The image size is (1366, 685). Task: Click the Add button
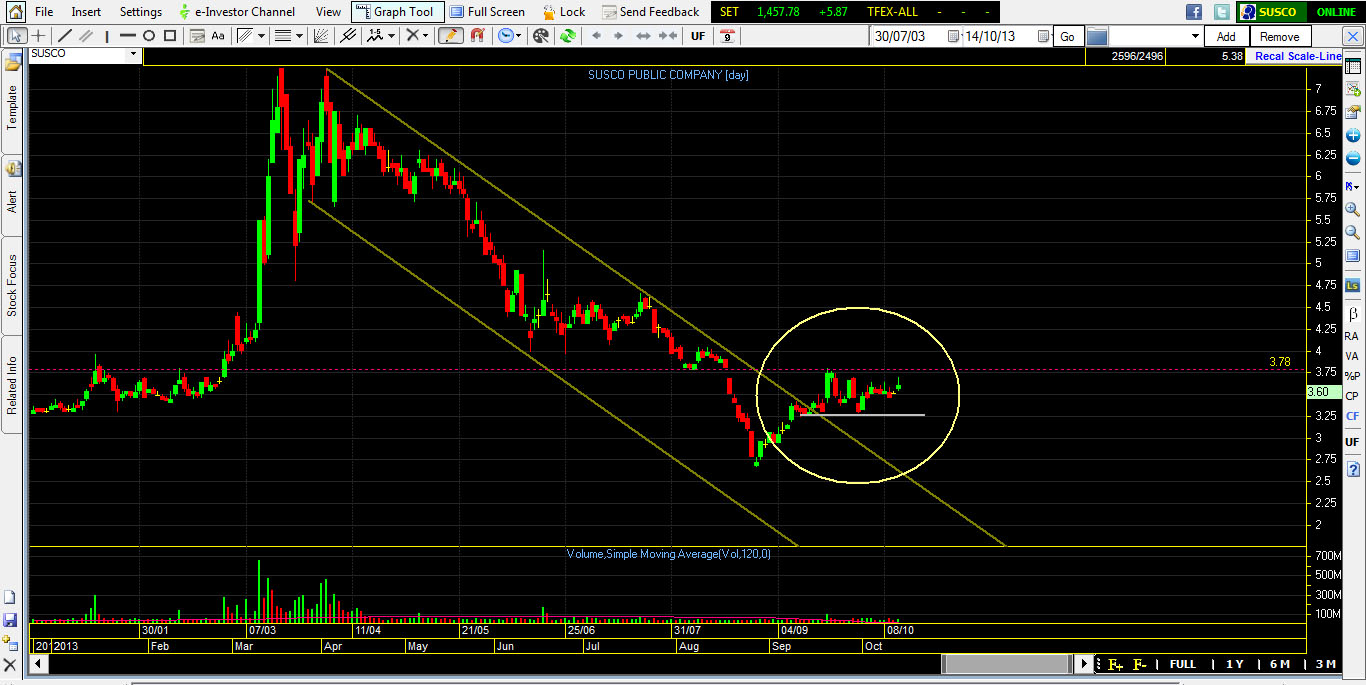(x=1226, y=36)
